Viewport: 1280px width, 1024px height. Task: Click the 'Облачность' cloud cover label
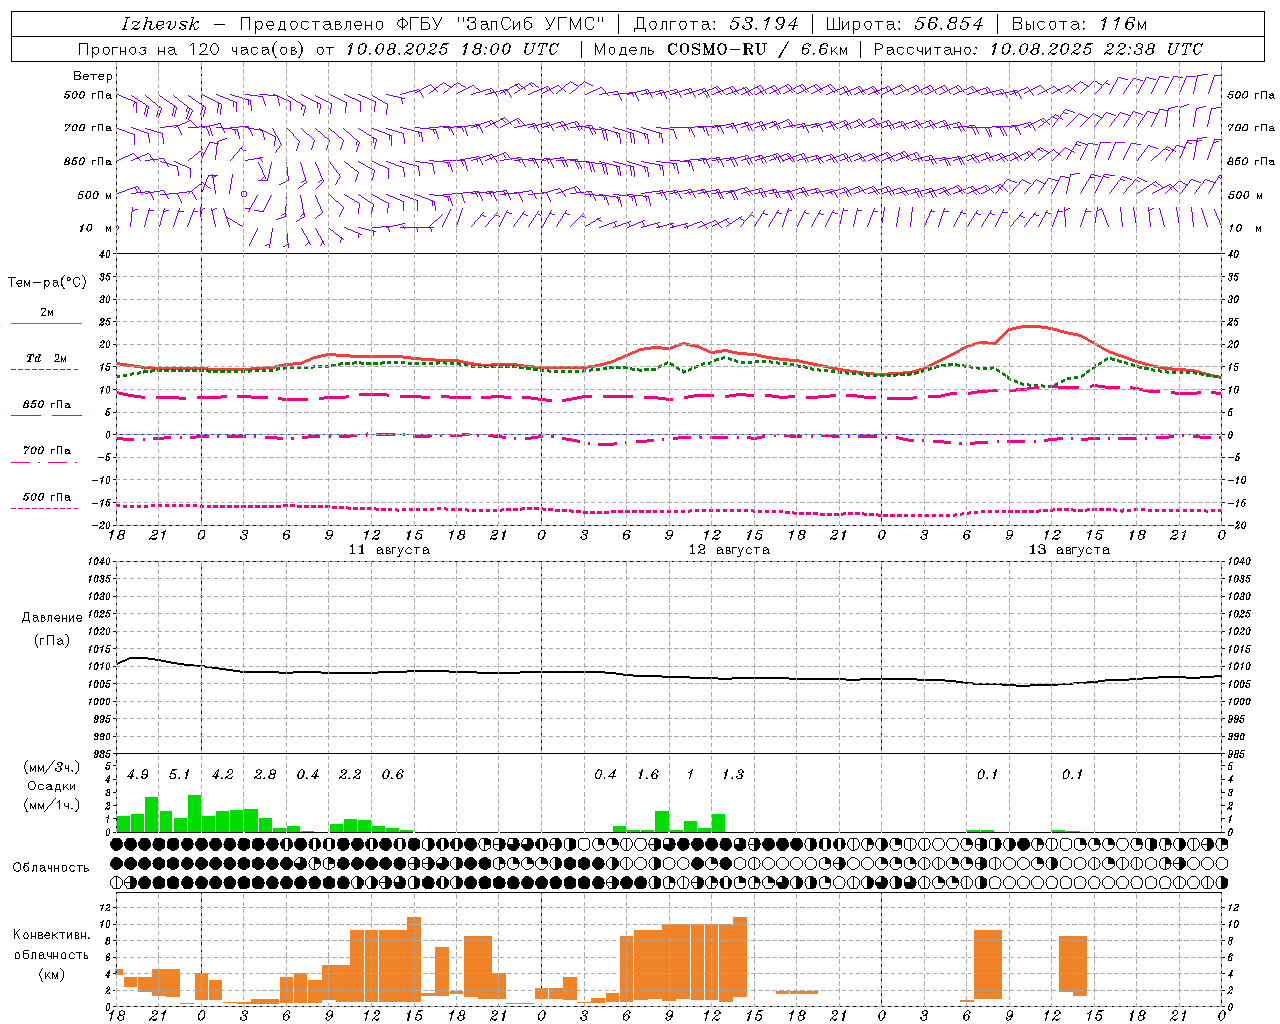point(51,867)
